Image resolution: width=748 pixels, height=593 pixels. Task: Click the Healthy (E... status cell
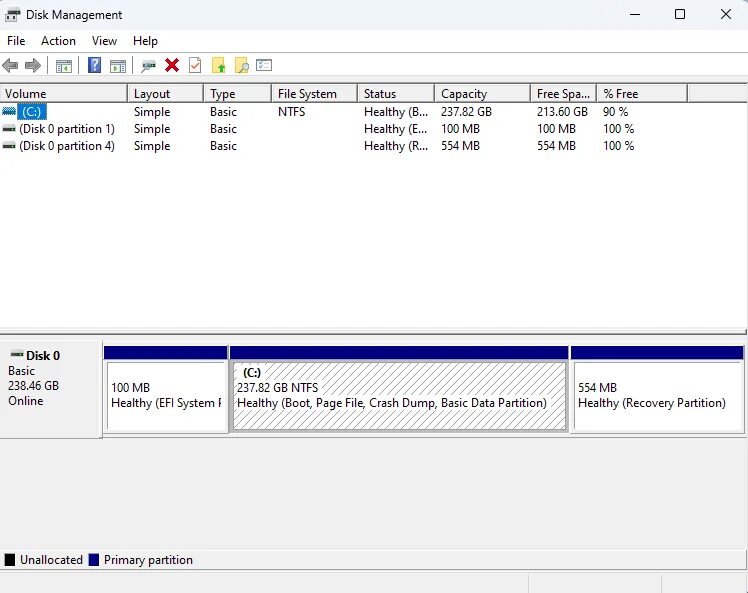pyautogui.click(x=395, y=129)
